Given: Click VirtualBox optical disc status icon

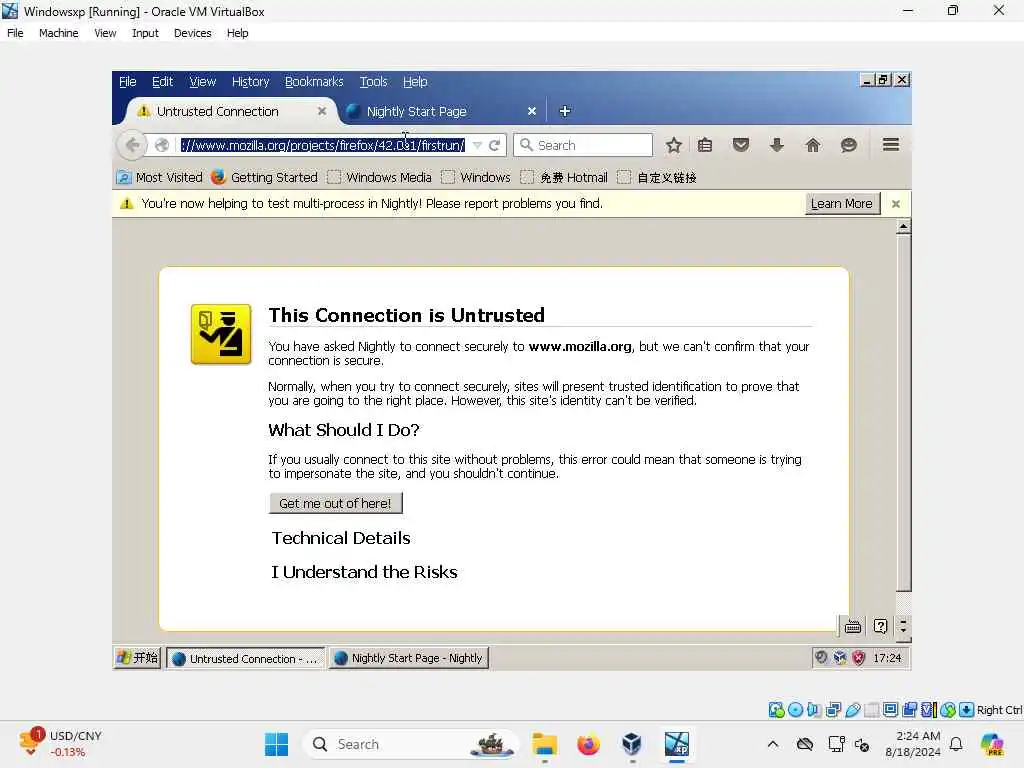Looking at the screenshot, I should 795,710.
